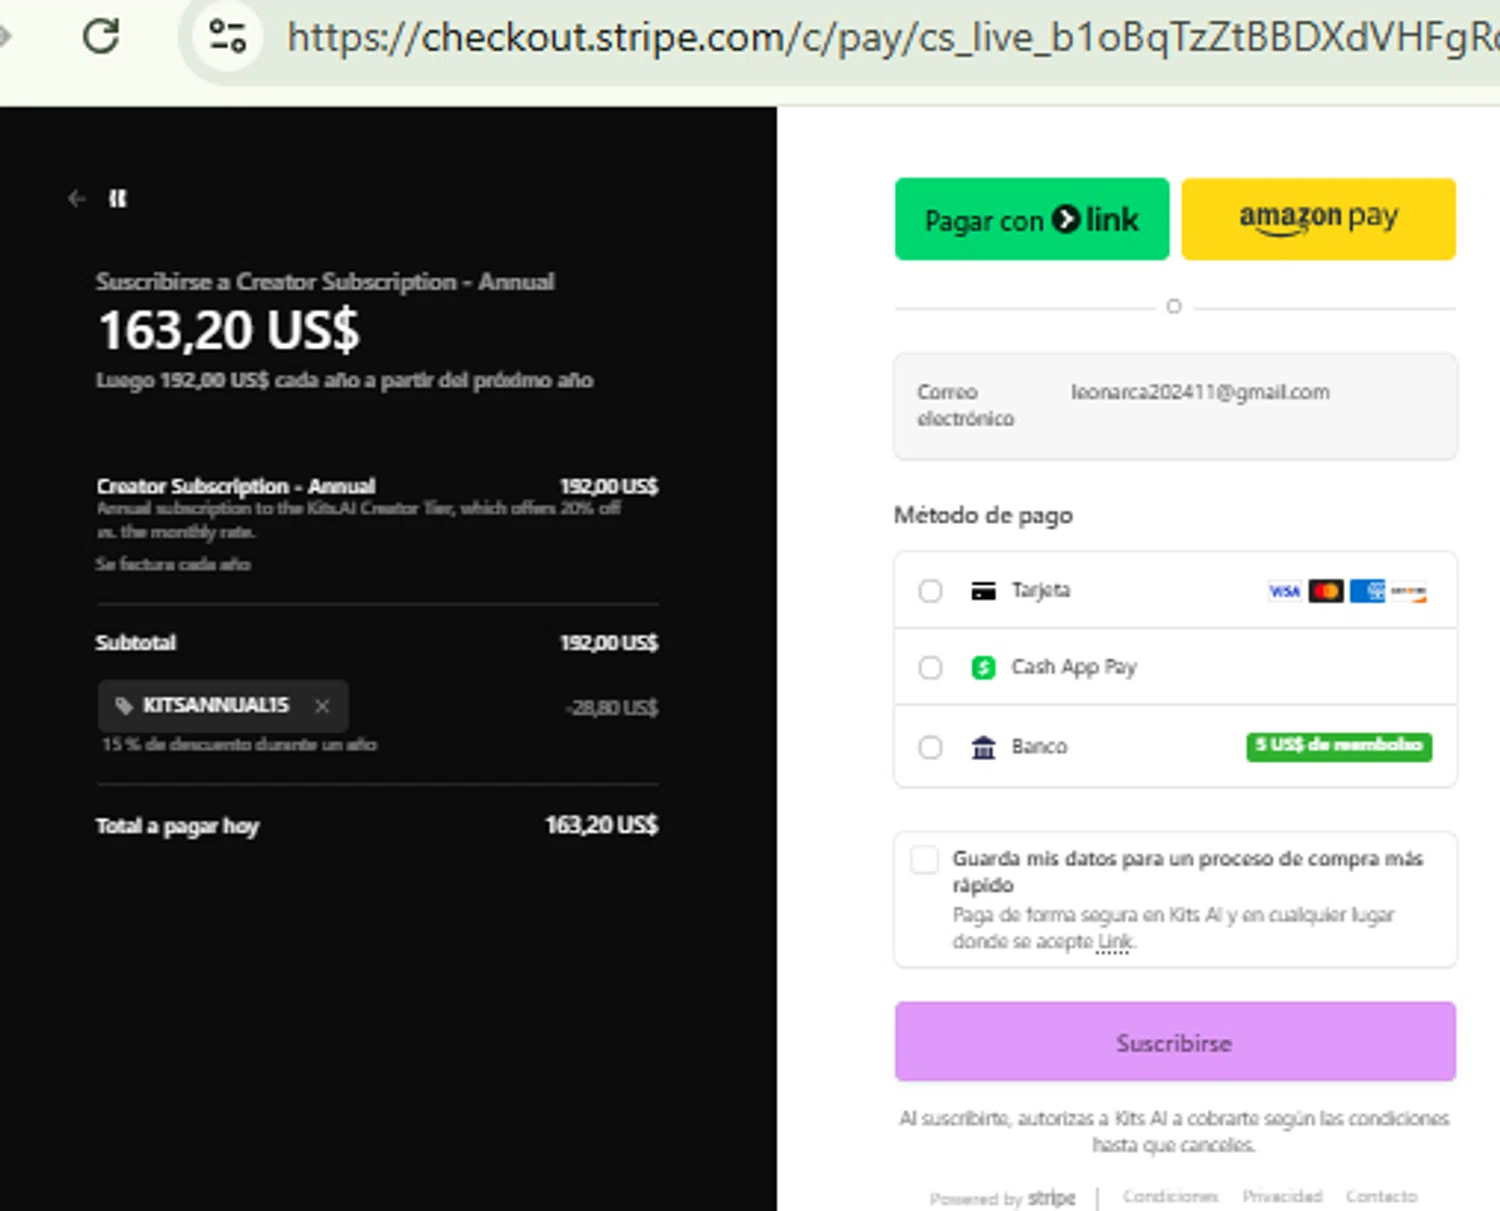The width and height of the screenshot is (1500, 1211).
Task: Click the Visa card logo
Action: (1285, 591)
